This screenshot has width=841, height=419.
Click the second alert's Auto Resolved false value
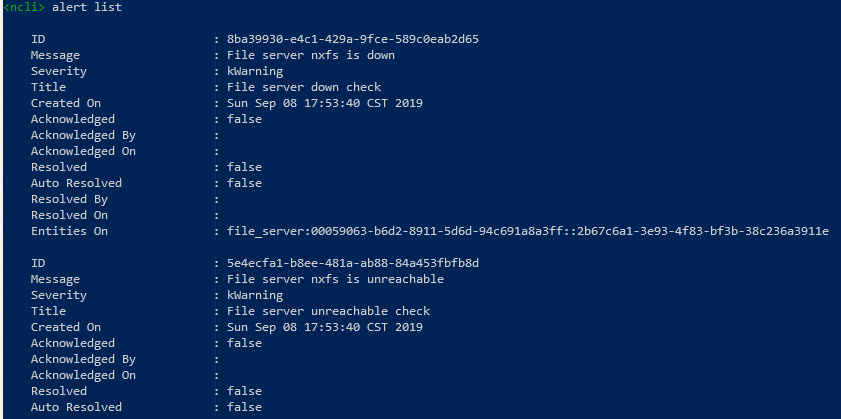(245, 407)
